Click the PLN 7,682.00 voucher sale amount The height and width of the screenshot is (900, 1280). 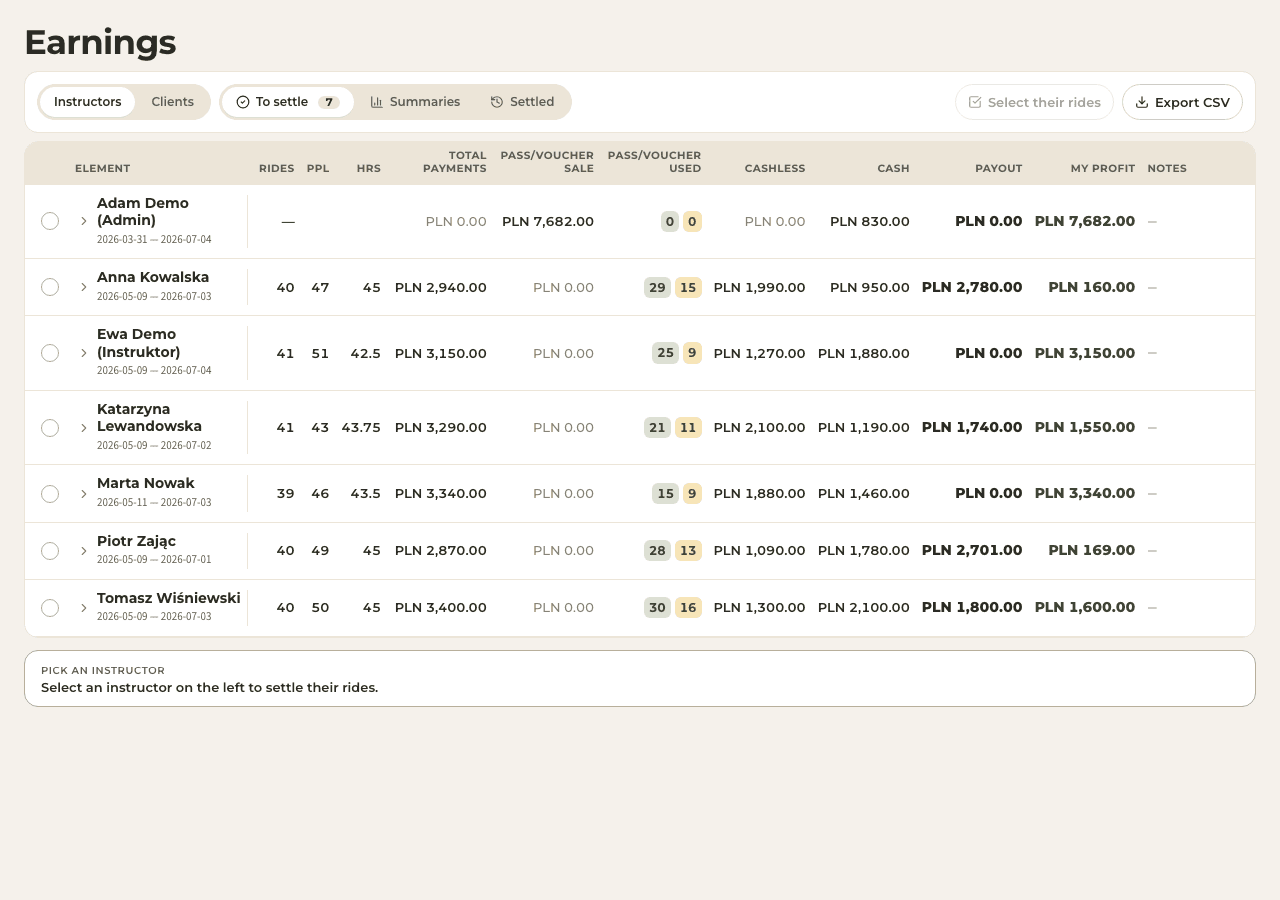coord(548,222)
